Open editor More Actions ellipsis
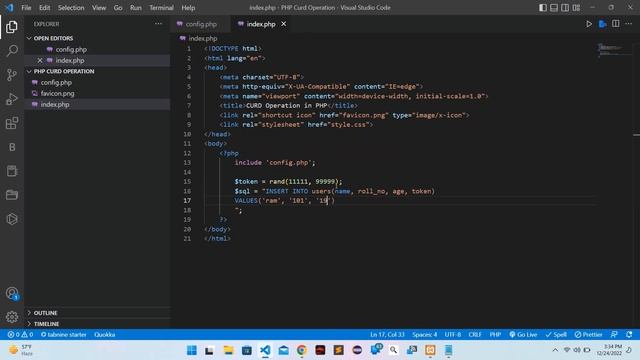Image resolution: width=640 pixels, height=360 pixels. pos(629,24)
